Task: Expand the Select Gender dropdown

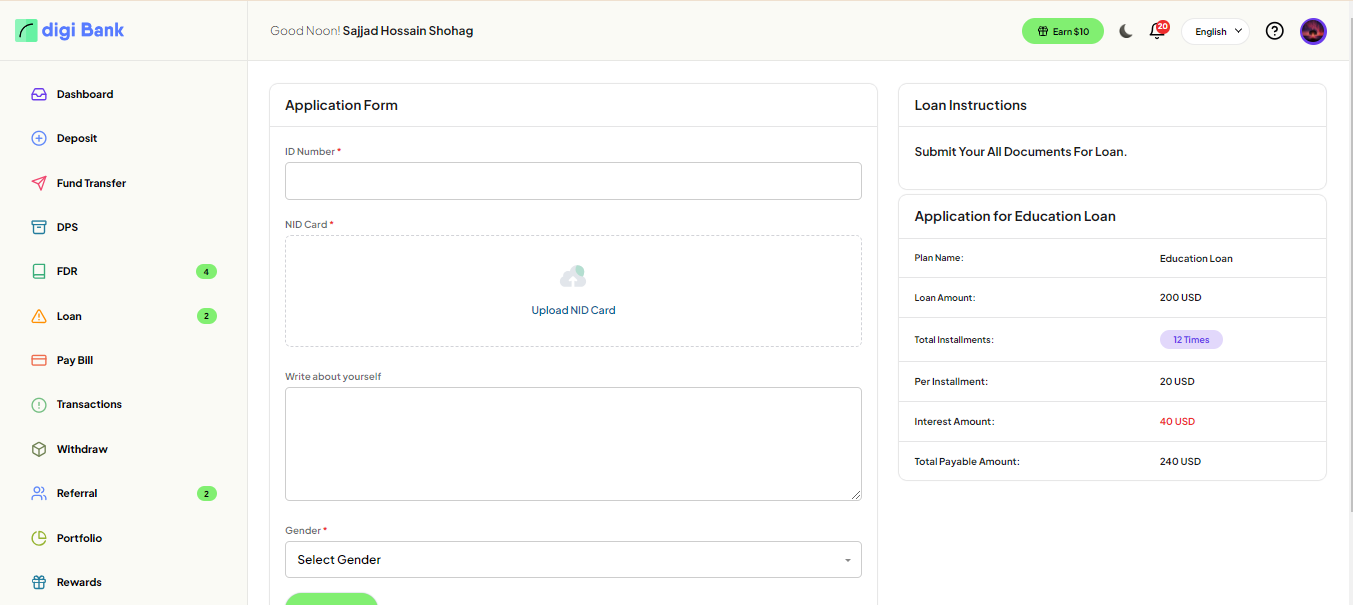Action: [573, 559]
